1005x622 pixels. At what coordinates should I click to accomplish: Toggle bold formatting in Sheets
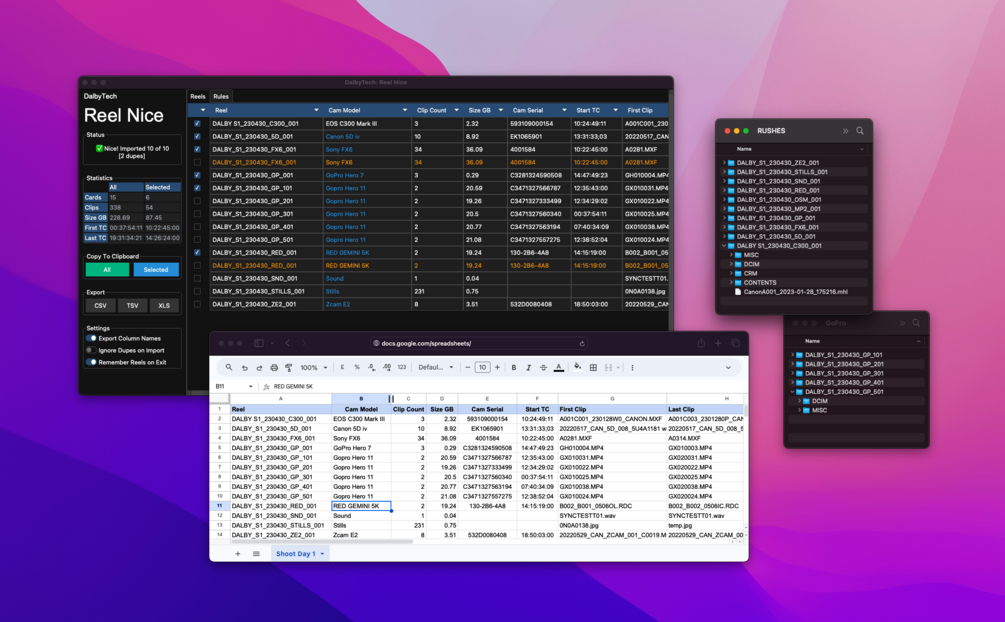[513, 367]
